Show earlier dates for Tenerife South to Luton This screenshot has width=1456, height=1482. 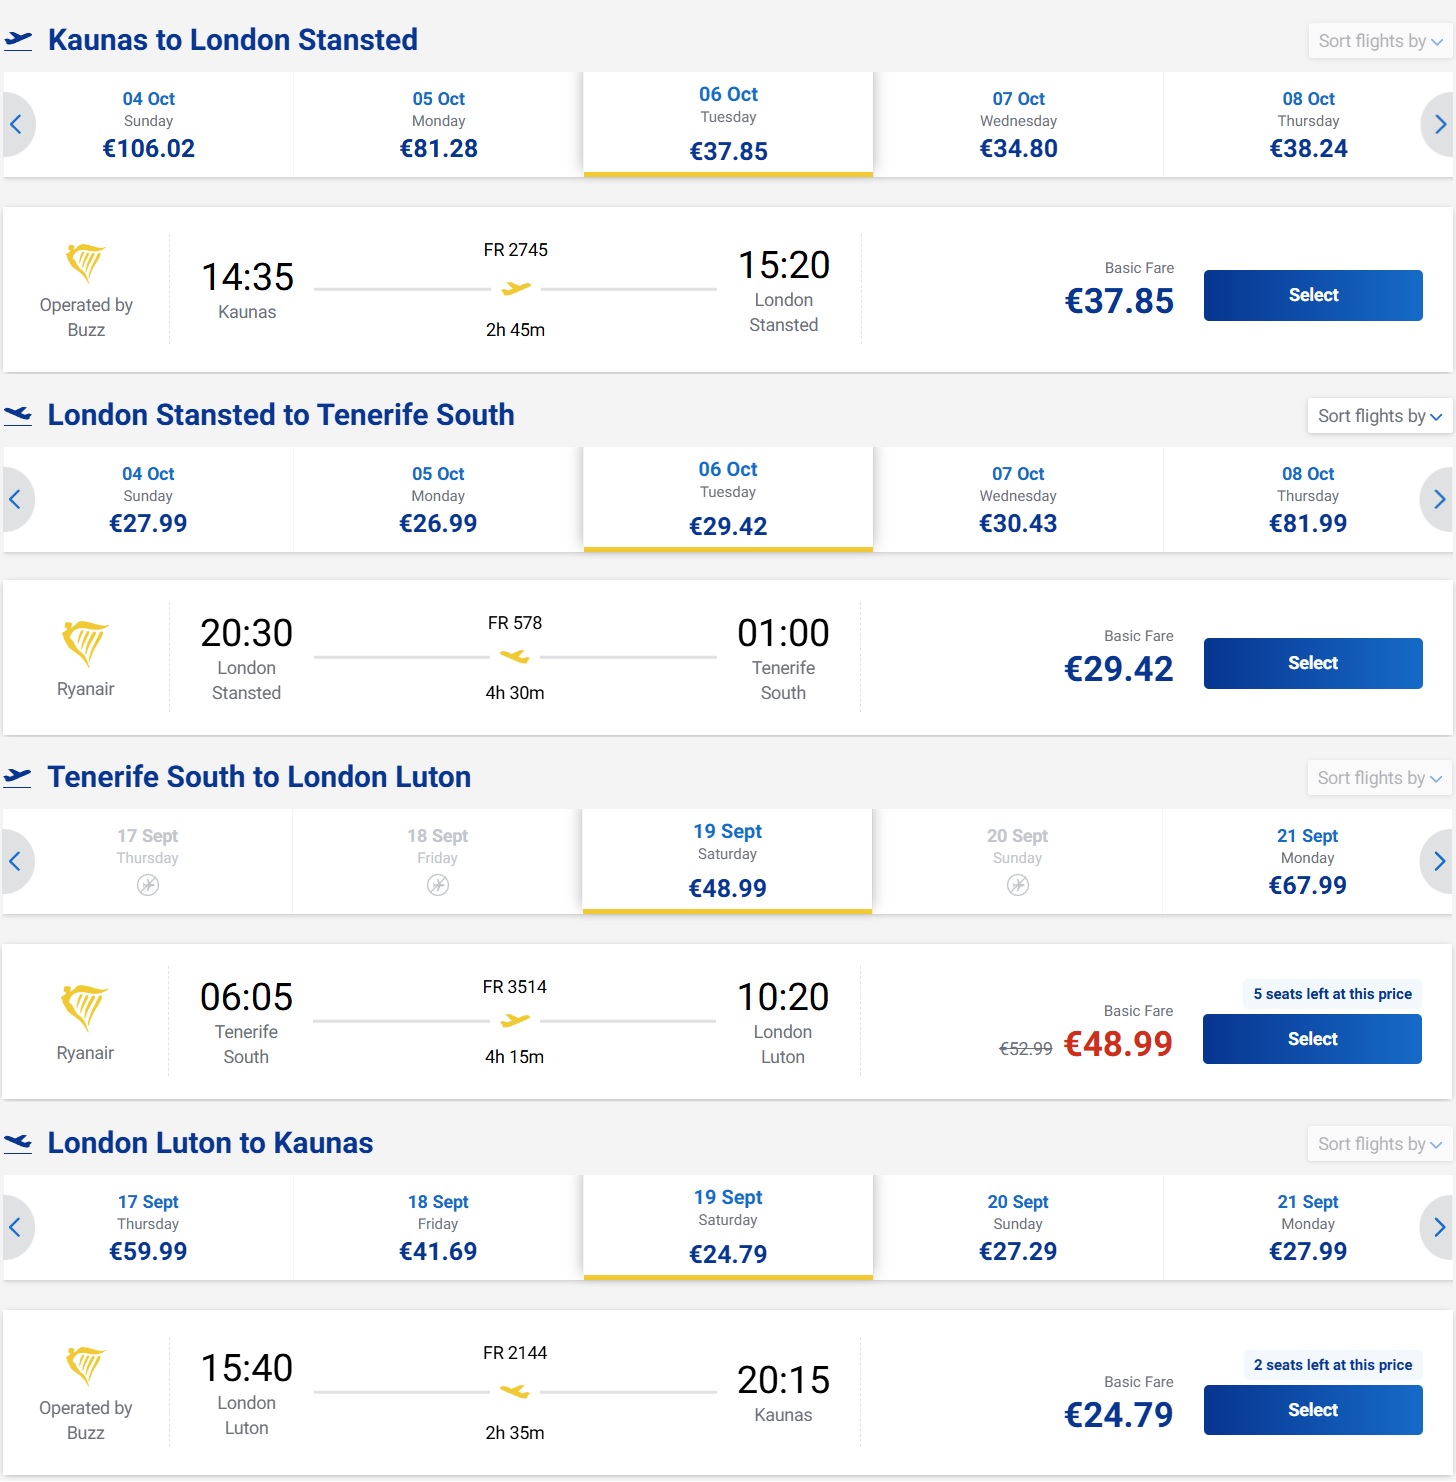17,861
